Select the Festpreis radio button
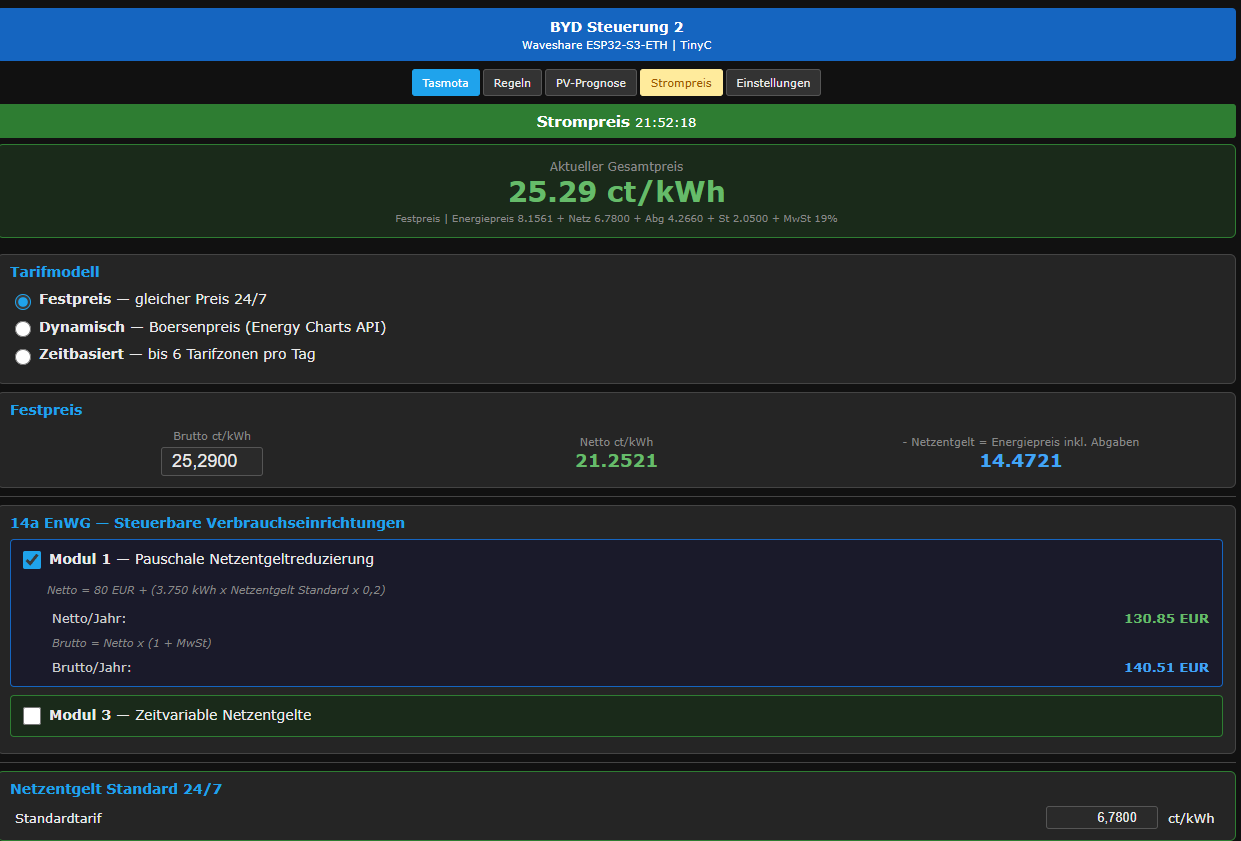The height and width of the screenshot is (841, 1241). pos(23,301)
